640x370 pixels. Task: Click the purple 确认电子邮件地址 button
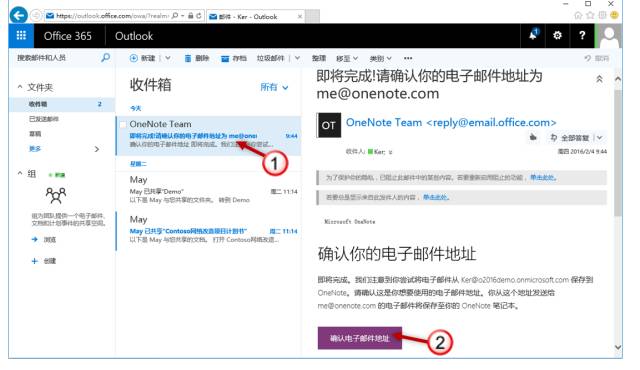coord(360,338)
